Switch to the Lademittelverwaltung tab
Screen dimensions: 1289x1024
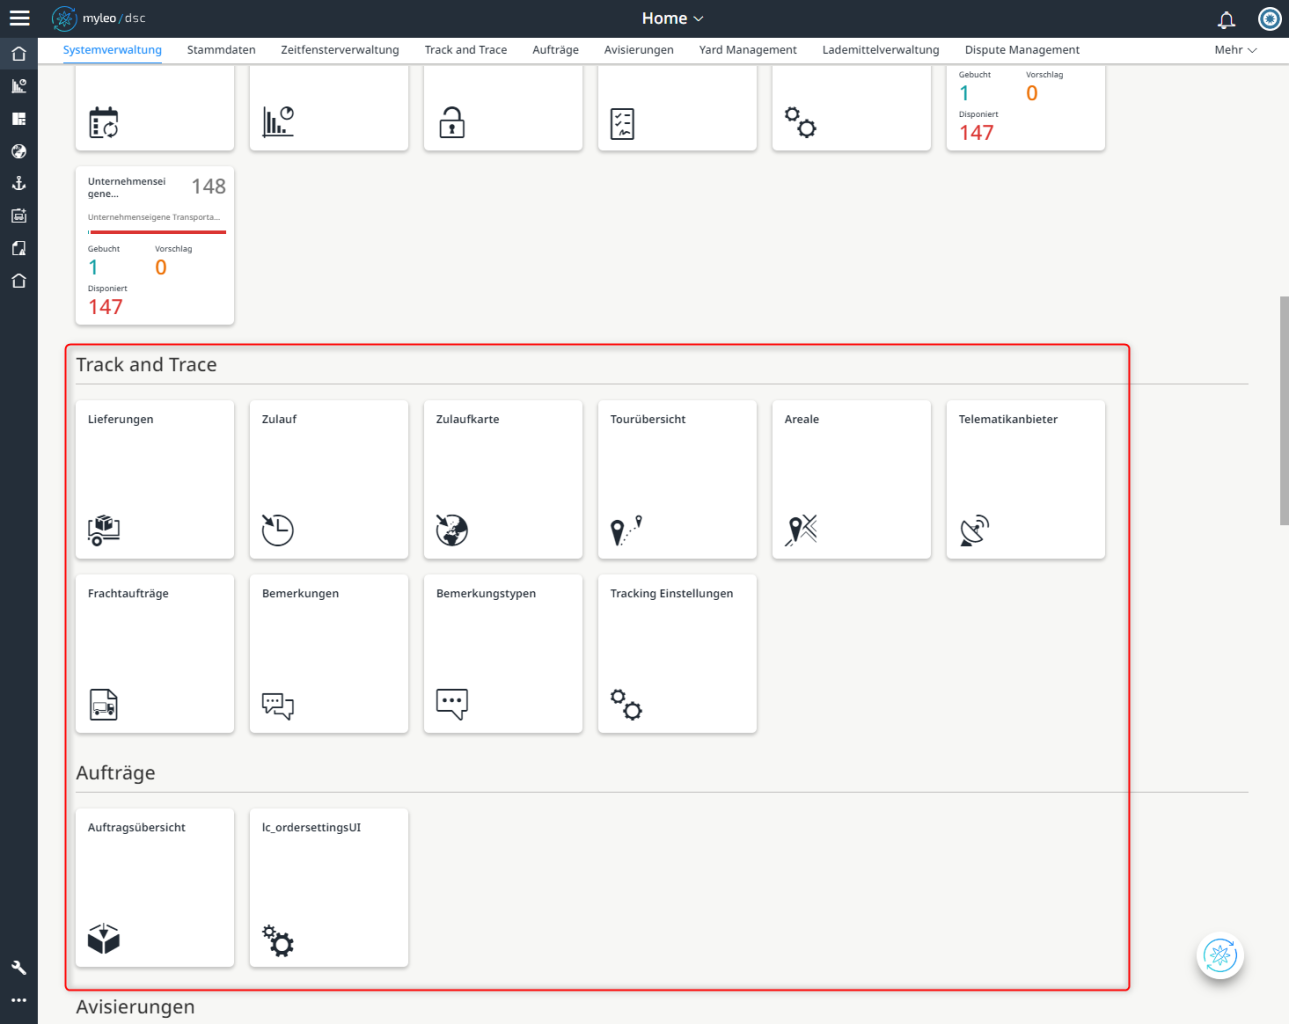[881, 50]
